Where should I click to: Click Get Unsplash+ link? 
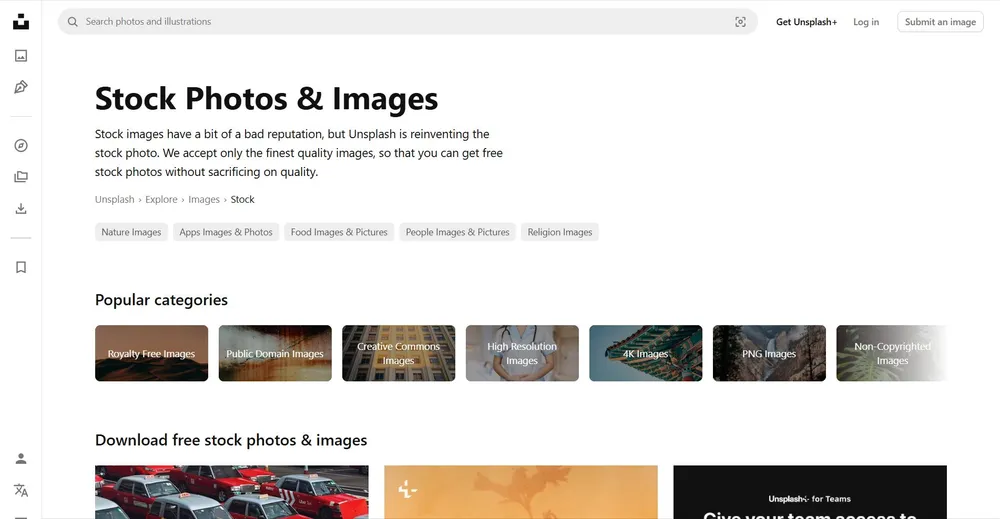(806, 22)
